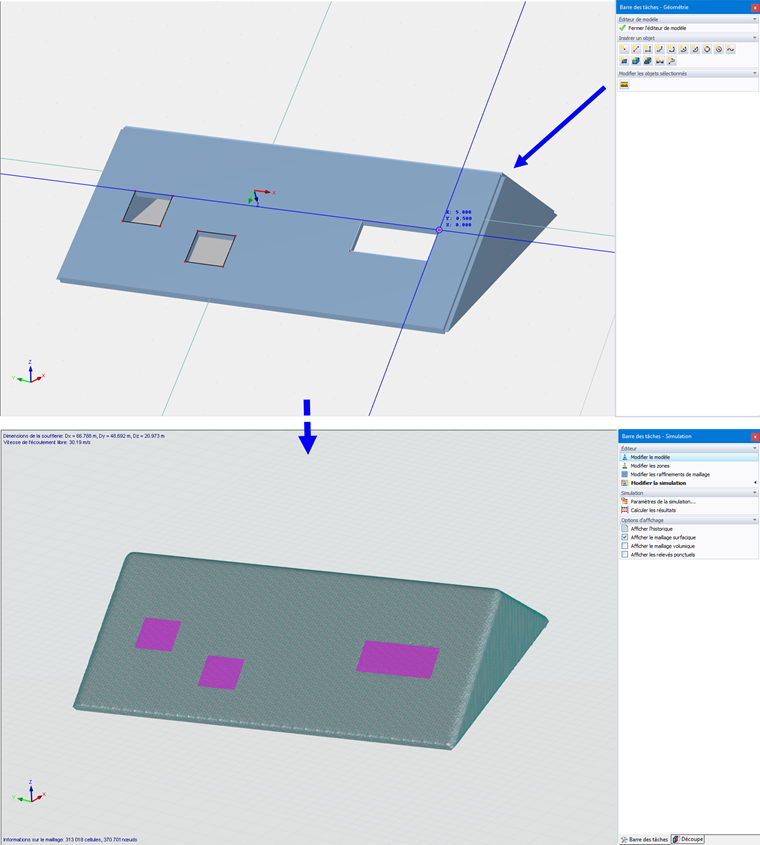The height and width of the screenshot is (845, 760).
Task: Click Vitesse de l'écoulement libre: 30.19 m/s
Action: [47, 442]
